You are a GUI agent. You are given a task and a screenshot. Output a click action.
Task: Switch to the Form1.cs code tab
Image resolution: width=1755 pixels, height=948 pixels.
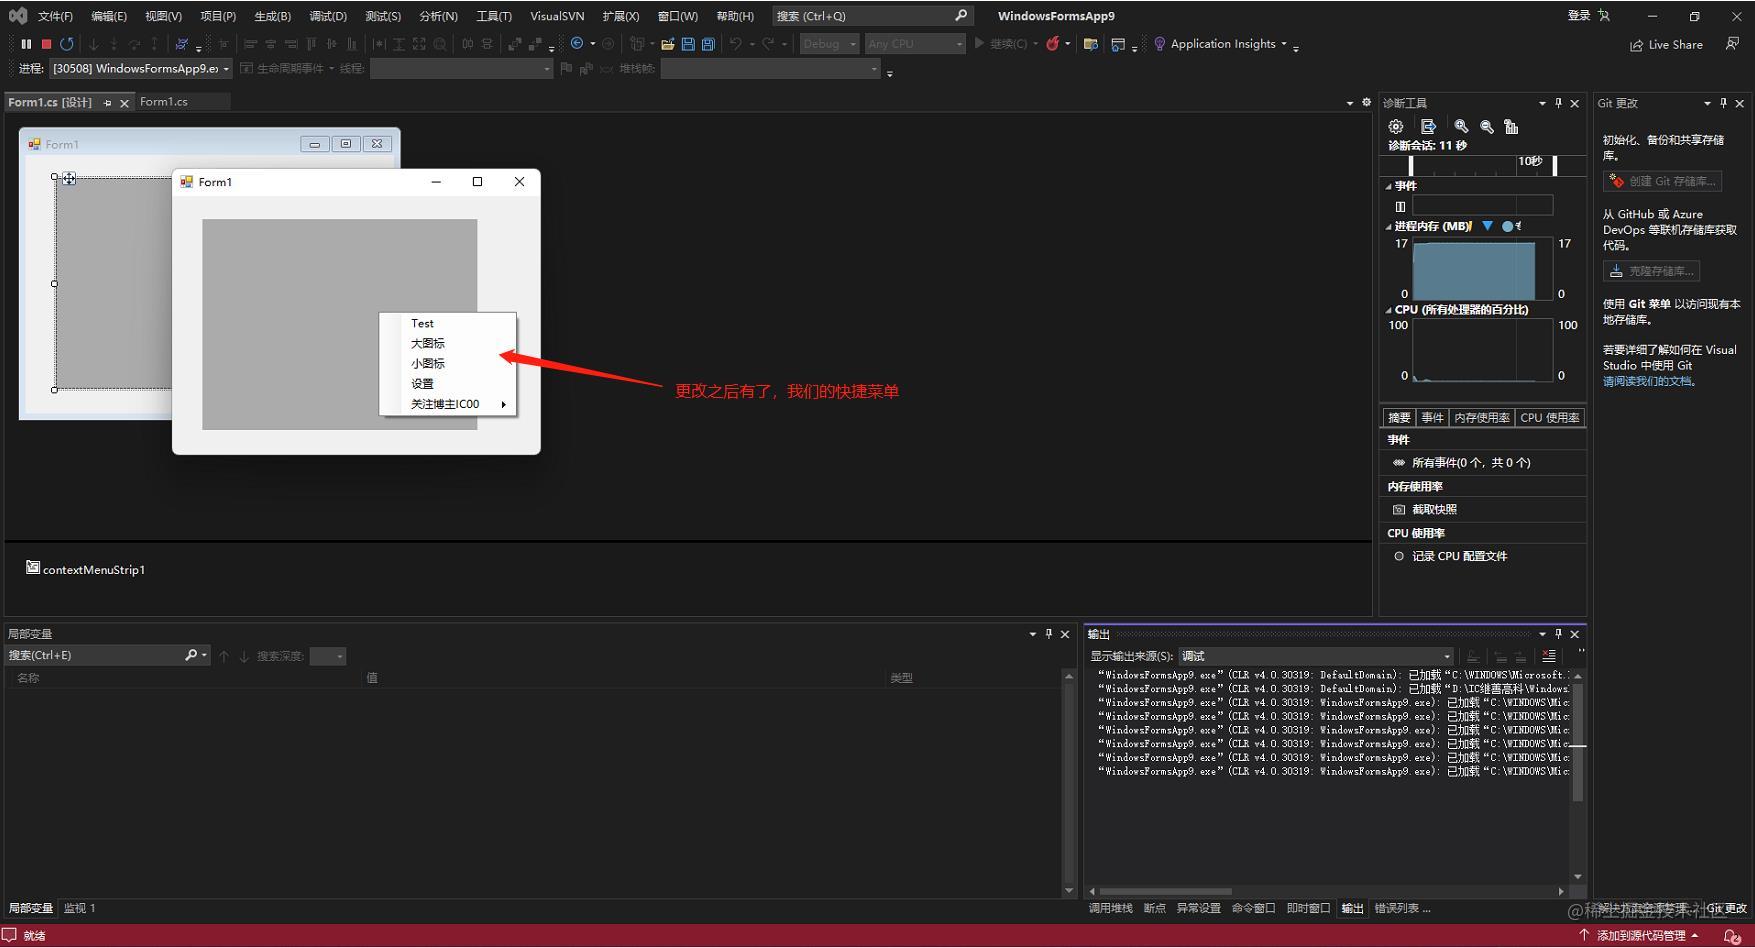(164, 102)
